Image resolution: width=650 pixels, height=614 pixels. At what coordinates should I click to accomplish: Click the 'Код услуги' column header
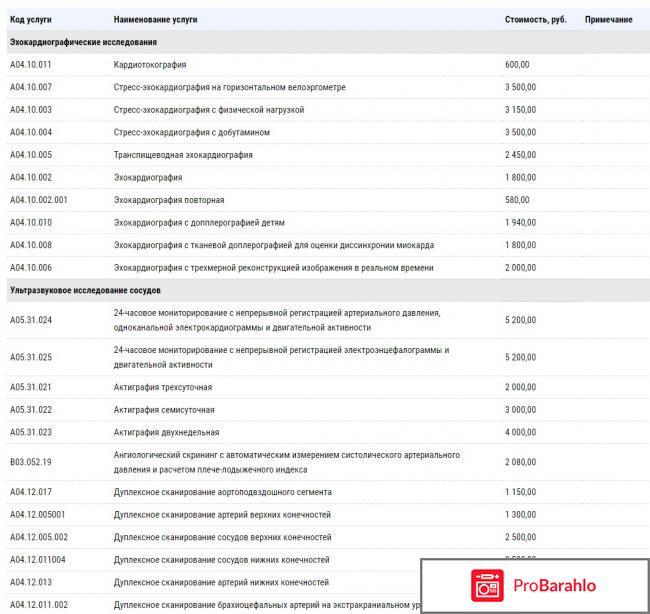coord(31,20)
